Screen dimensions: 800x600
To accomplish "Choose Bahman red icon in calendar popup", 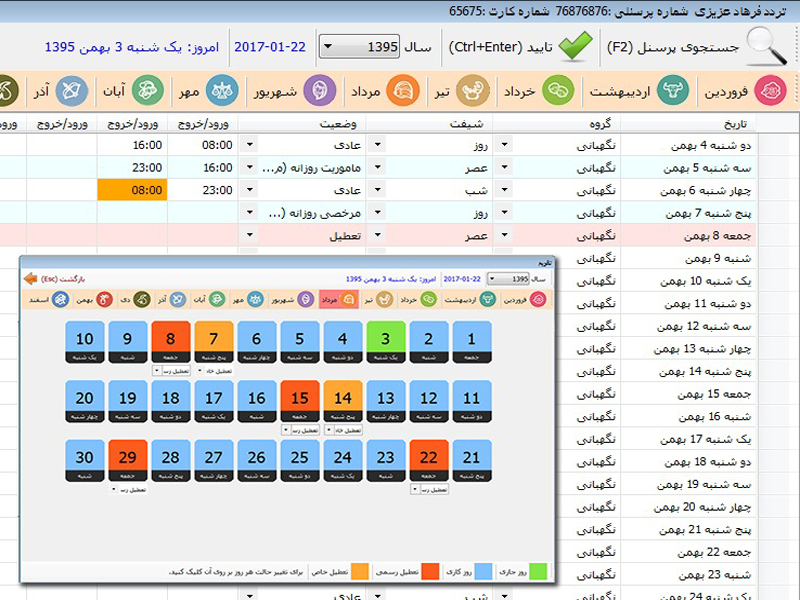I will 105,299.
